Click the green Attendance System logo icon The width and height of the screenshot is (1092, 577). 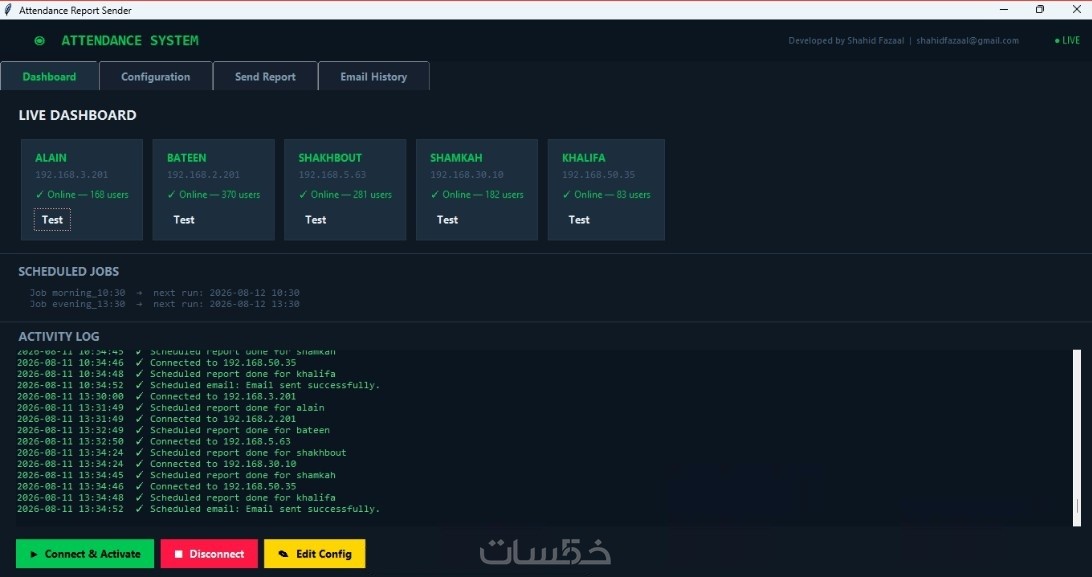click(x=40, y=41)
